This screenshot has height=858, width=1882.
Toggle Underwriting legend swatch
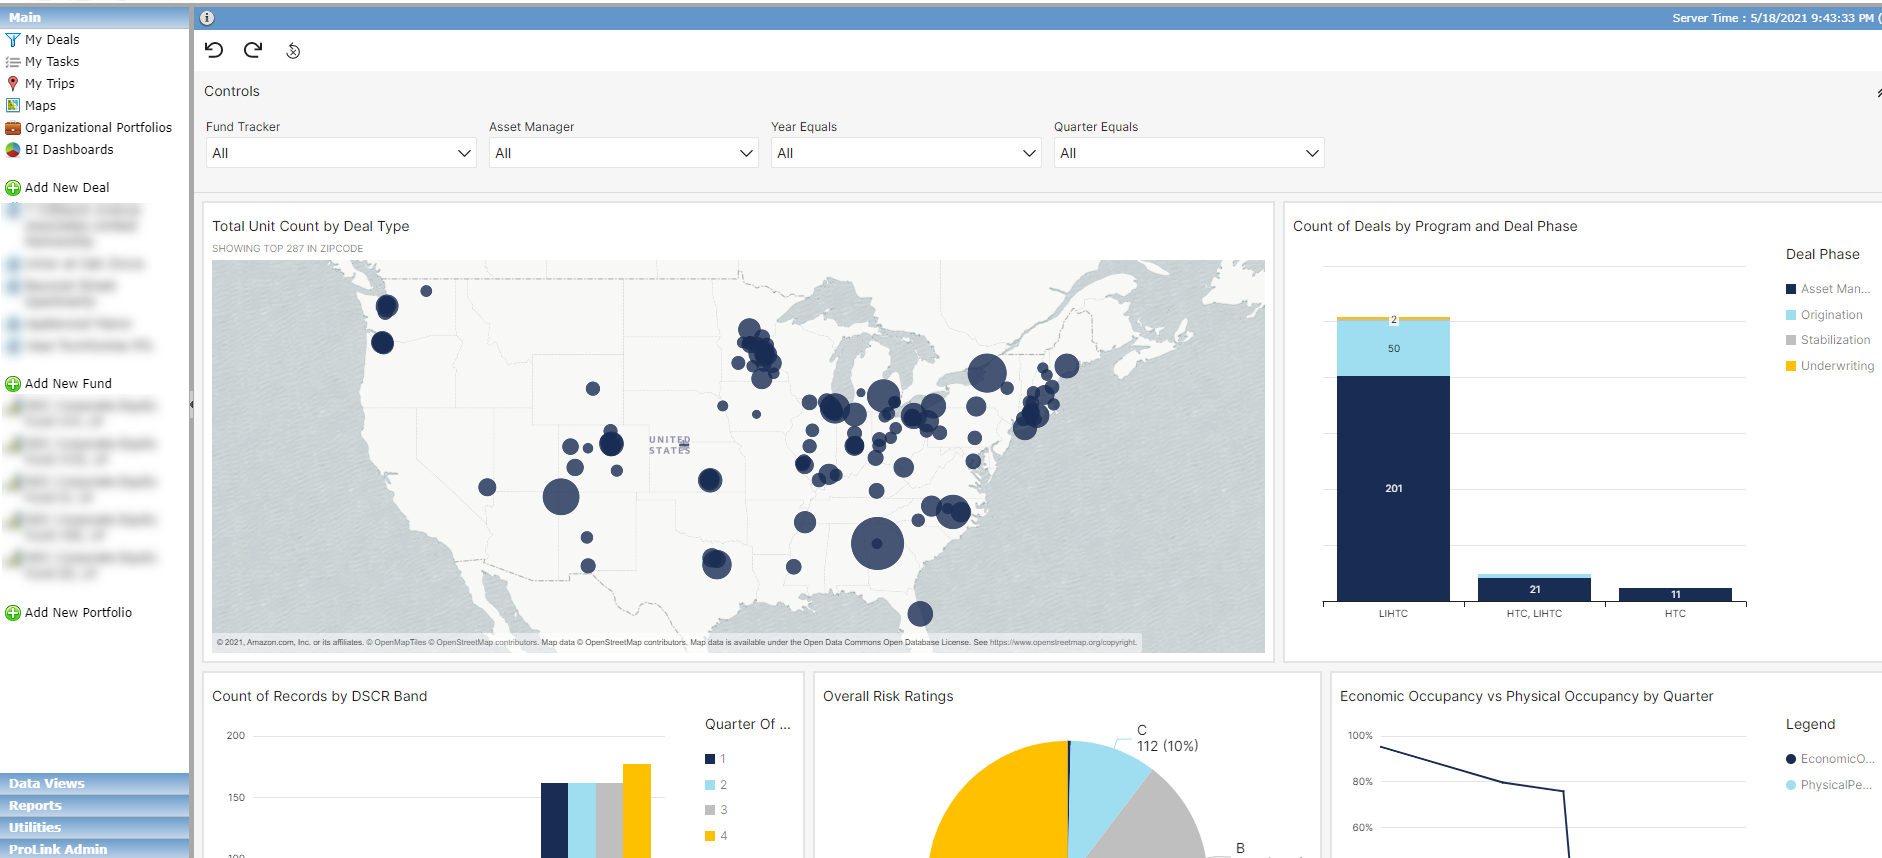pyautogui.click(x=1791, y=366)
